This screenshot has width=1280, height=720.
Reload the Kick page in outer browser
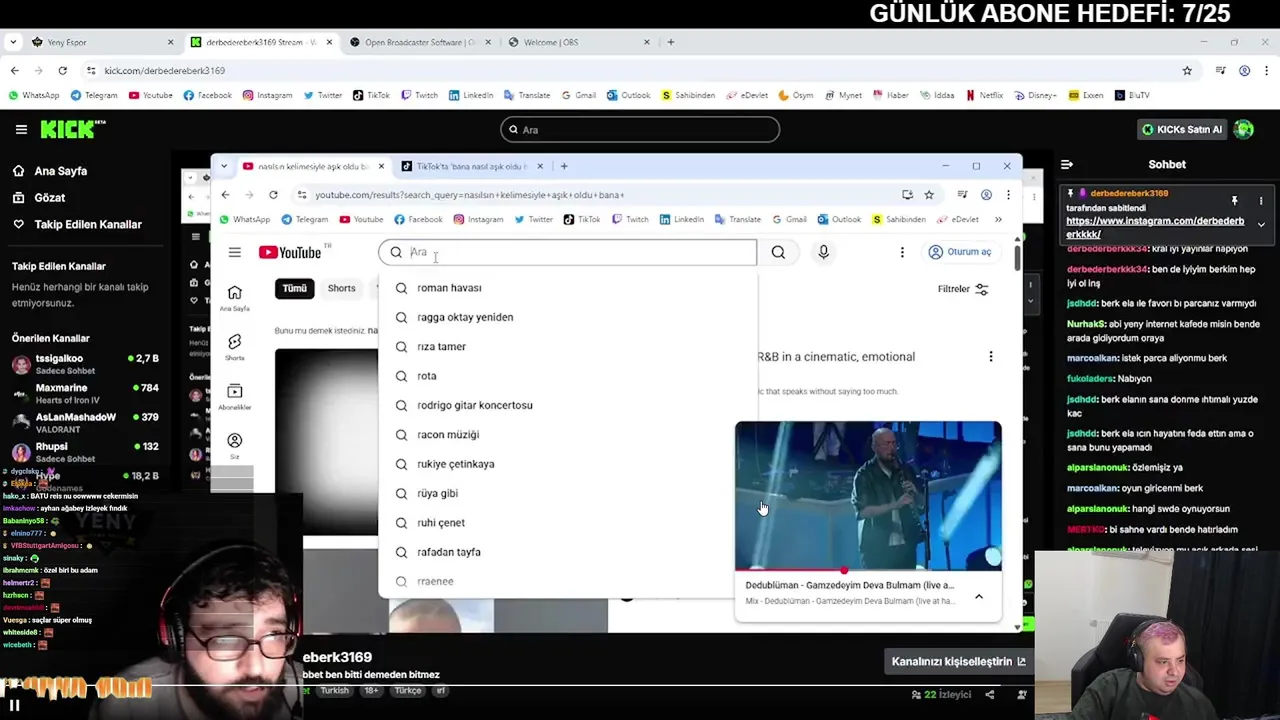(62, 70)
